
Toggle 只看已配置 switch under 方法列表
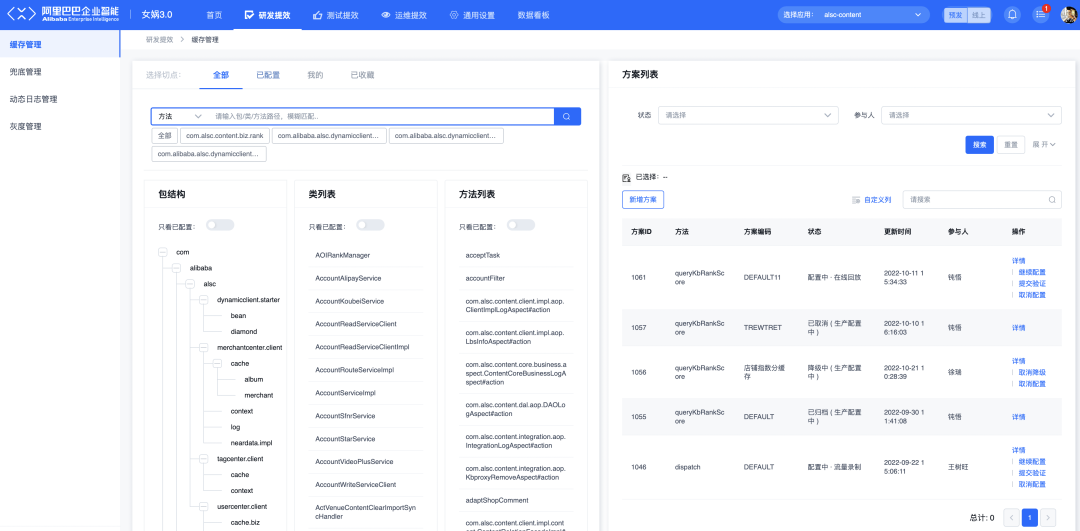[x=521, y=225]
